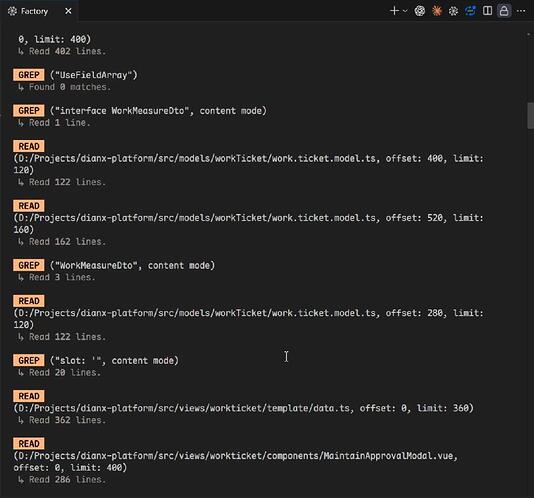This screenshot has width=534, height=498.
Task: Click the Factory tab flower icon
Action: (x=12, y=11)
